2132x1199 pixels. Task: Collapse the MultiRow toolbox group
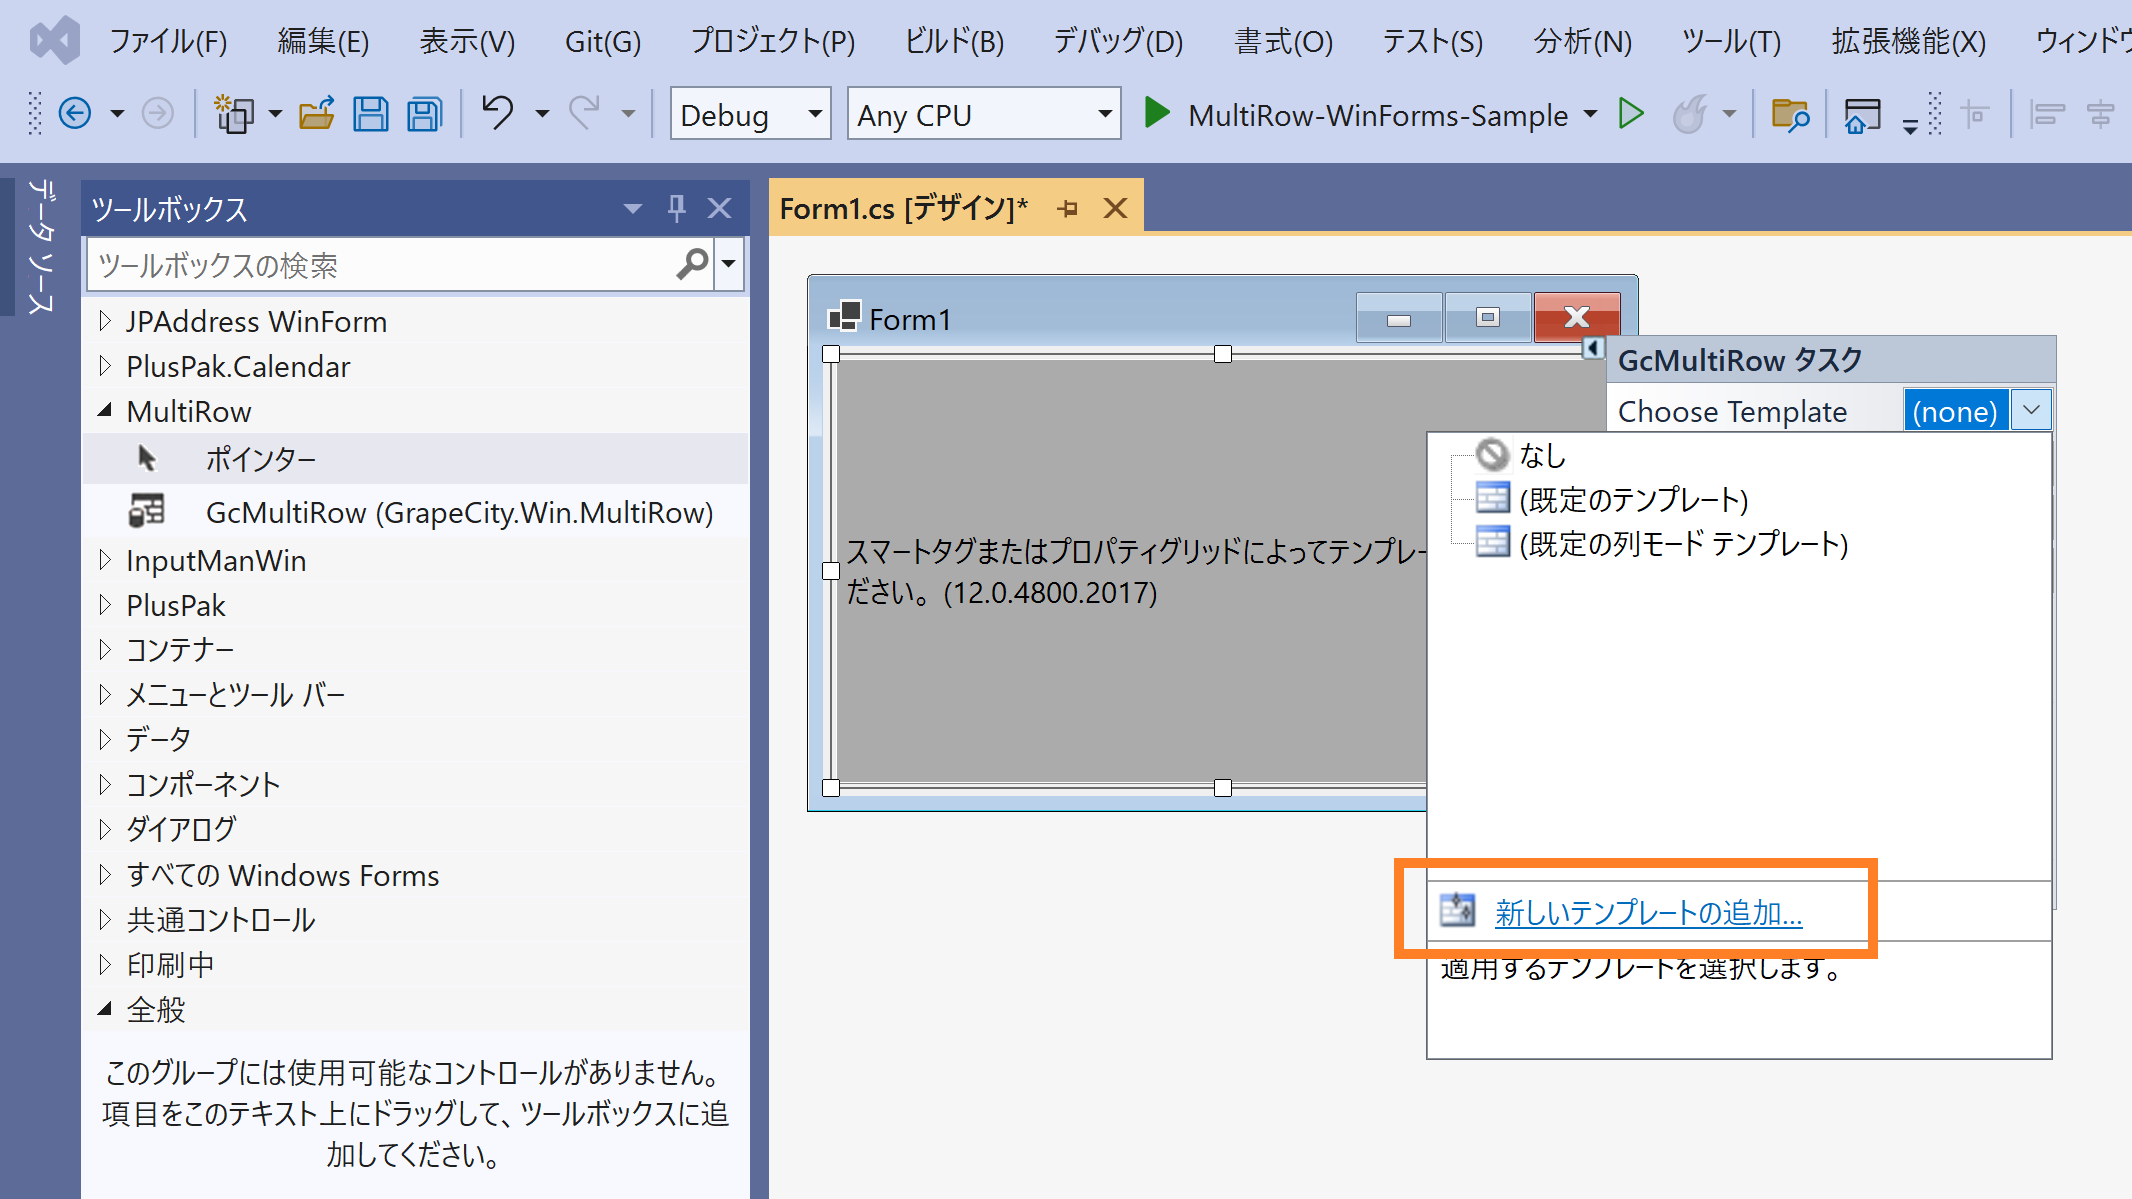pyautogui.click(x=105, y=411)
